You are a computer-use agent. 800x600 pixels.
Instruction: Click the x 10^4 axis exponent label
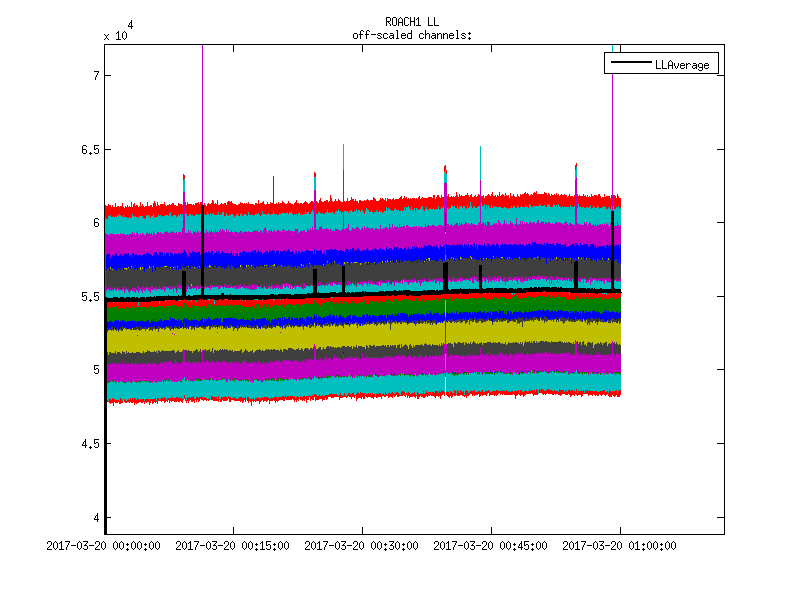pos(116,33)
